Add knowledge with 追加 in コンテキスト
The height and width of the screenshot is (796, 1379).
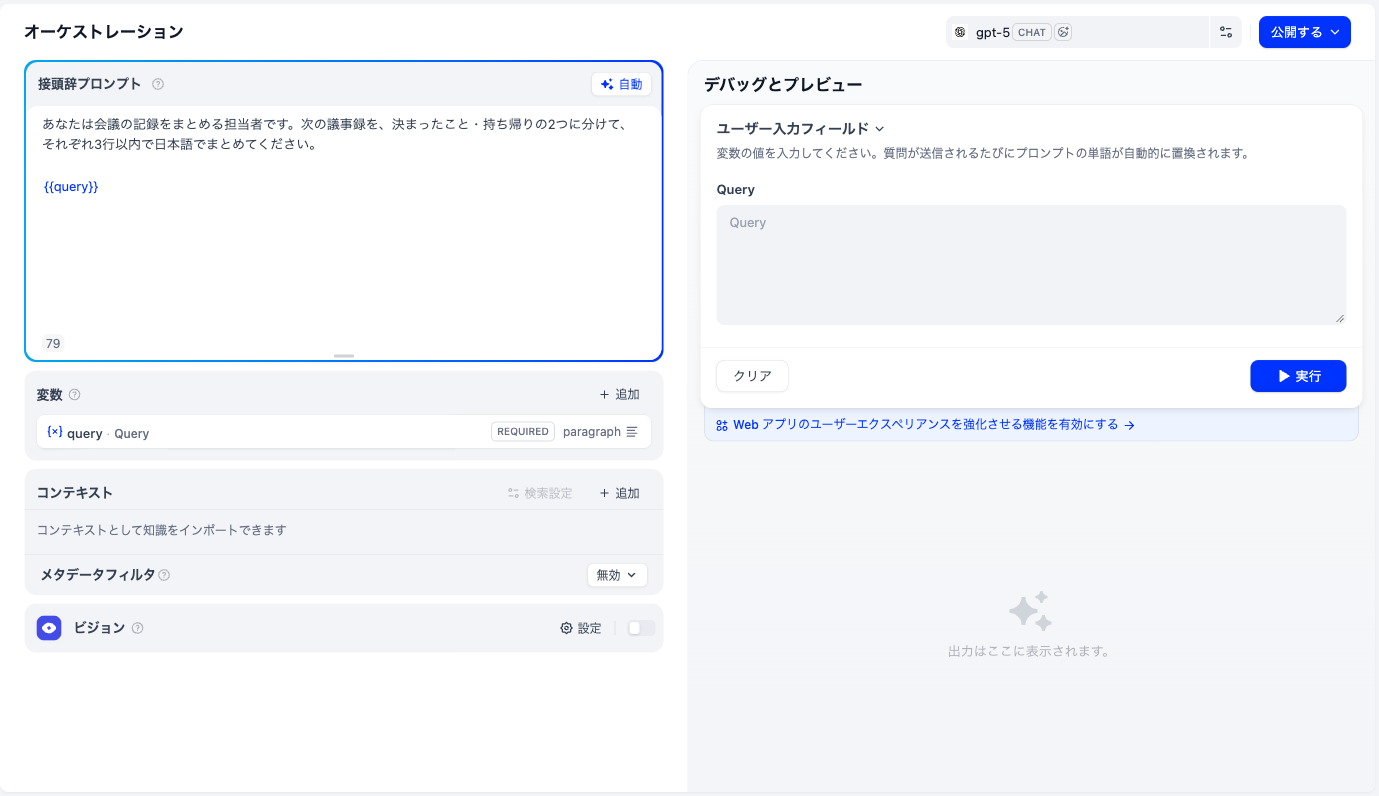[619, 493]
